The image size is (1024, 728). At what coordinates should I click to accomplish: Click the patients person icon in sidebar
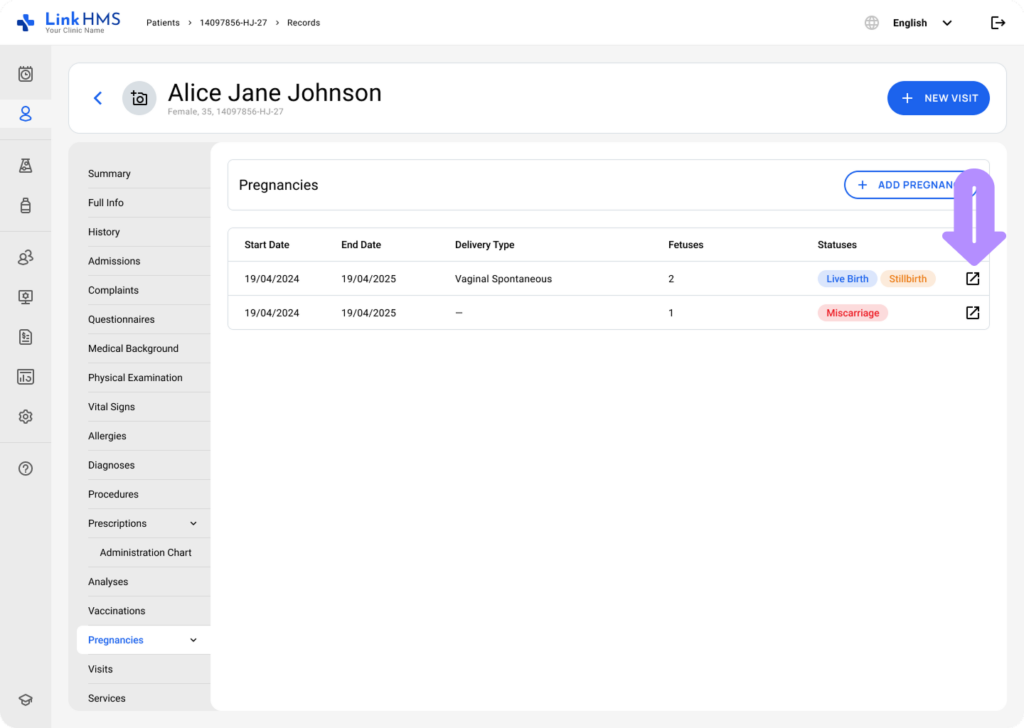point(26,114)
